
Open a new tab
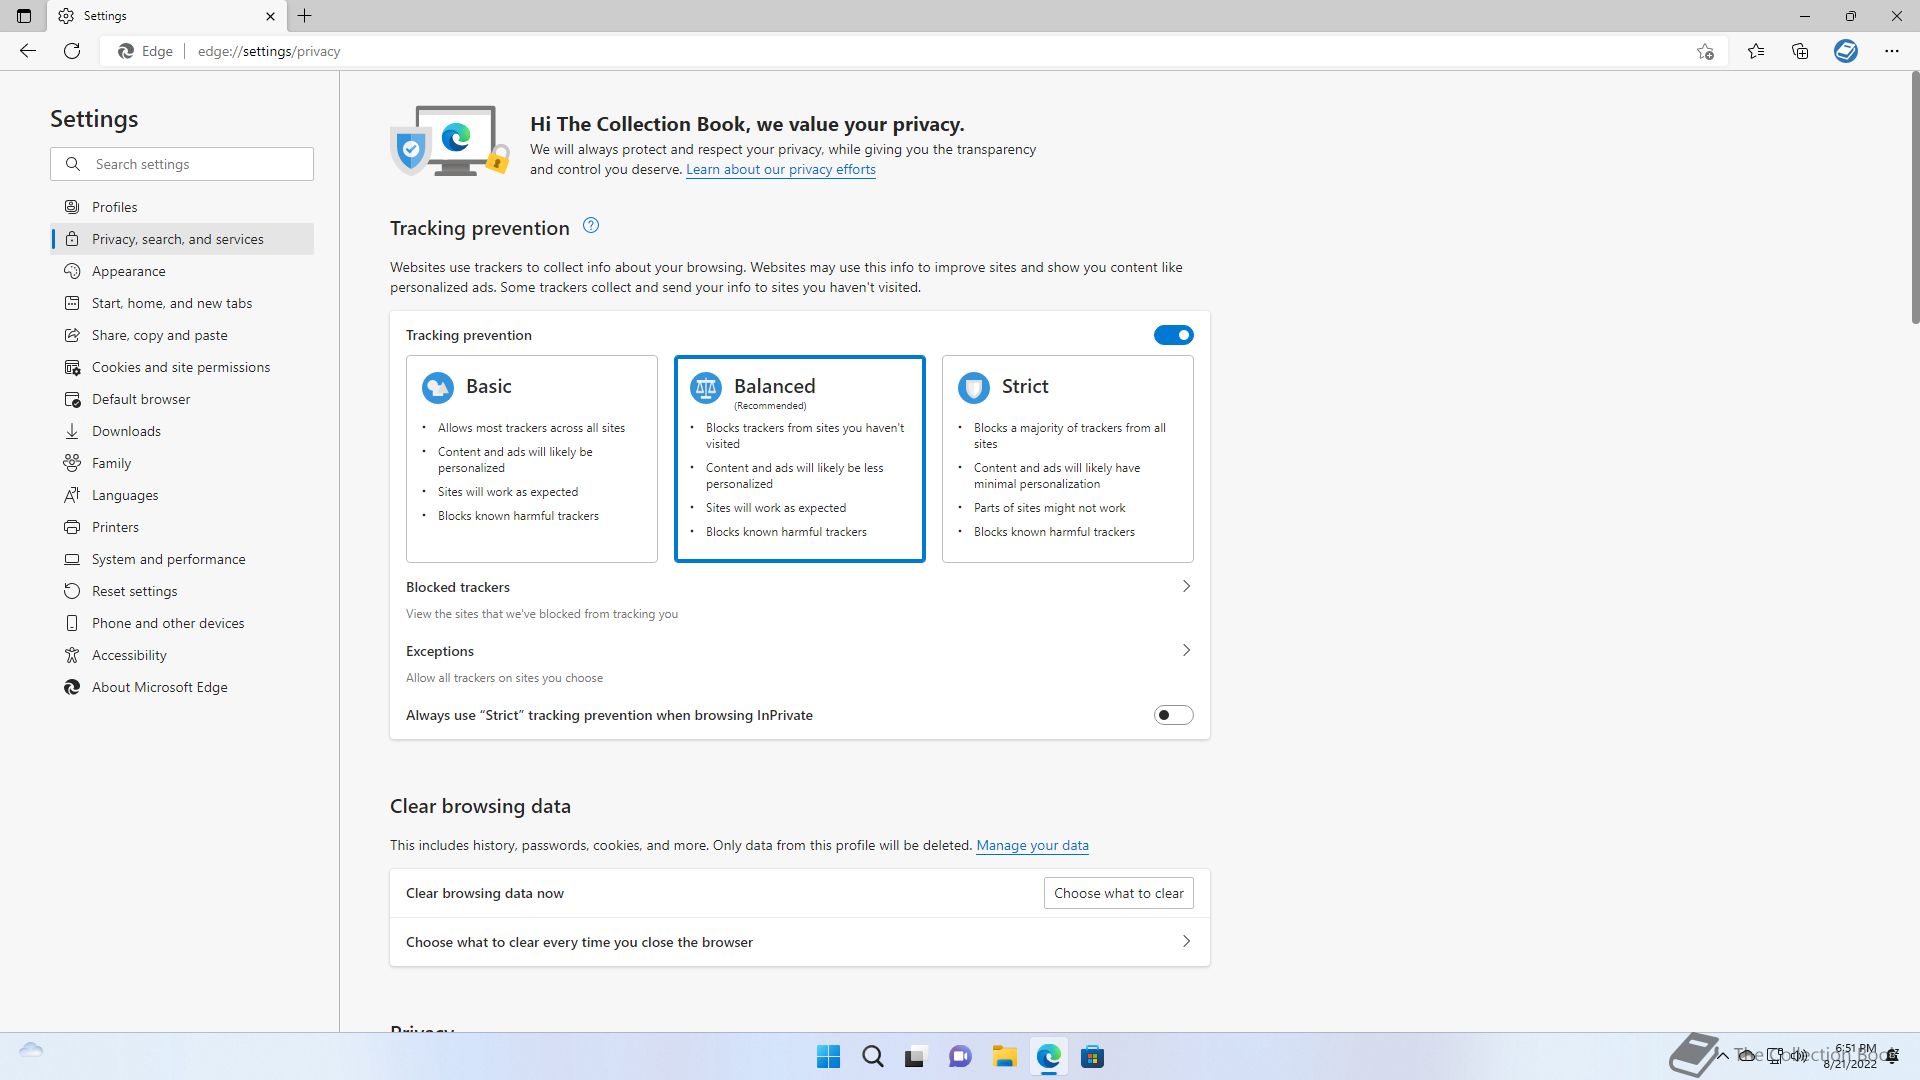305,16
